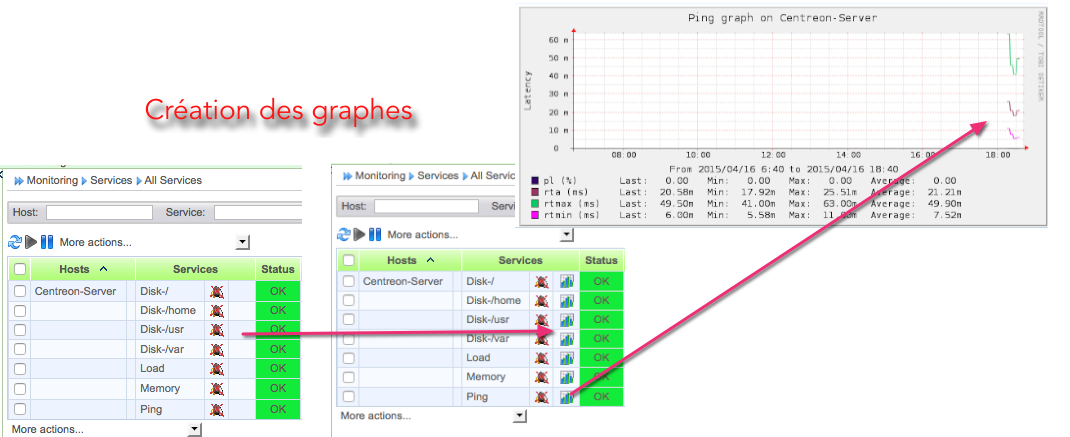1070x437 pixels.
Task: Select the Memory row checkbox in middle panel
Action: click(x=348, y=377)
